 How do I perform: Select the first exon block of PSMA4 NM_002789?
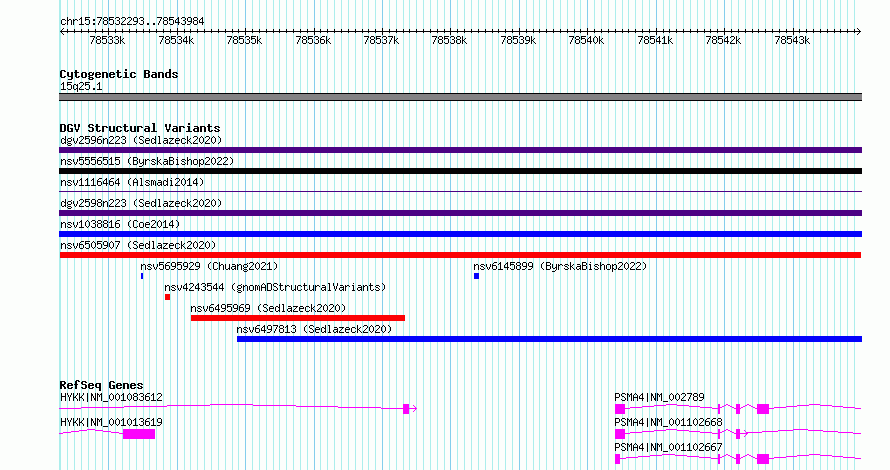(620, 409)
